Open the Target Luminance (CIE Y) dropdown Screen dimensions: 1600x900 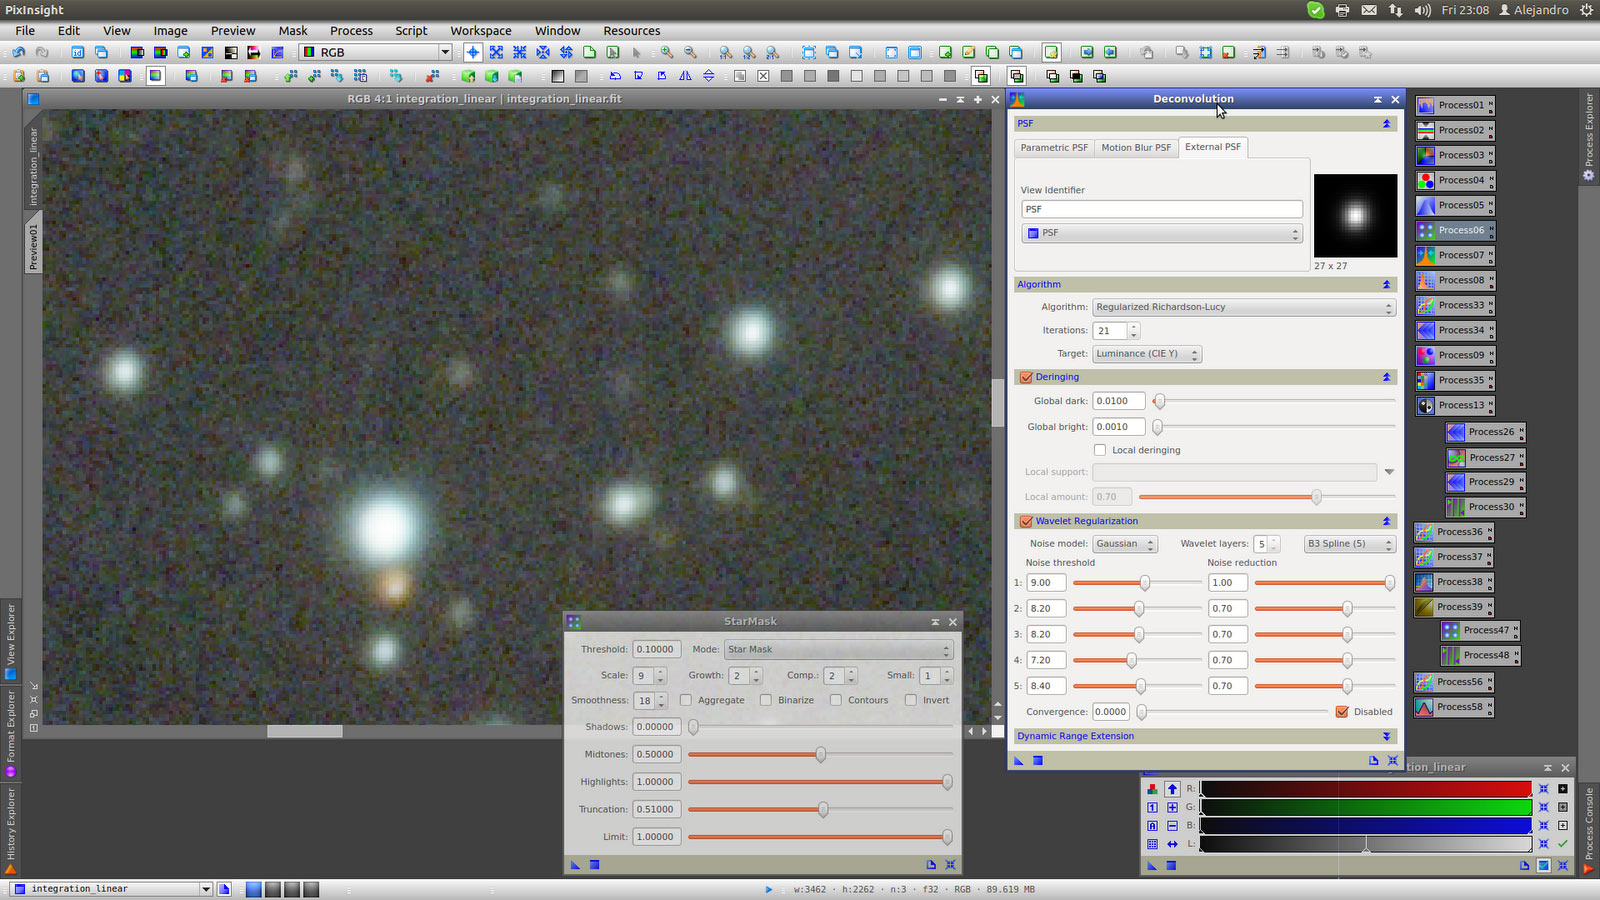[x=1147, y=354]
